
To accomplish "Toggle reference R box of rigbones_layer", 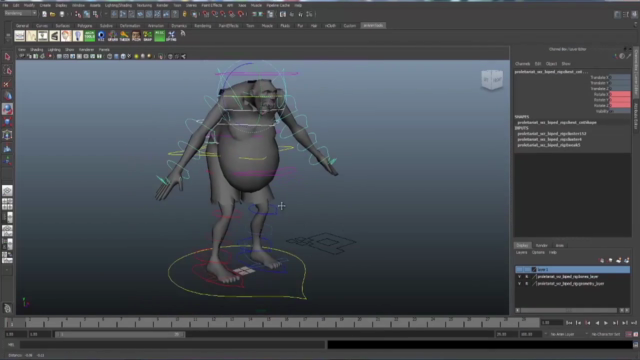I will pyautogui.click(x=527, y=277).
